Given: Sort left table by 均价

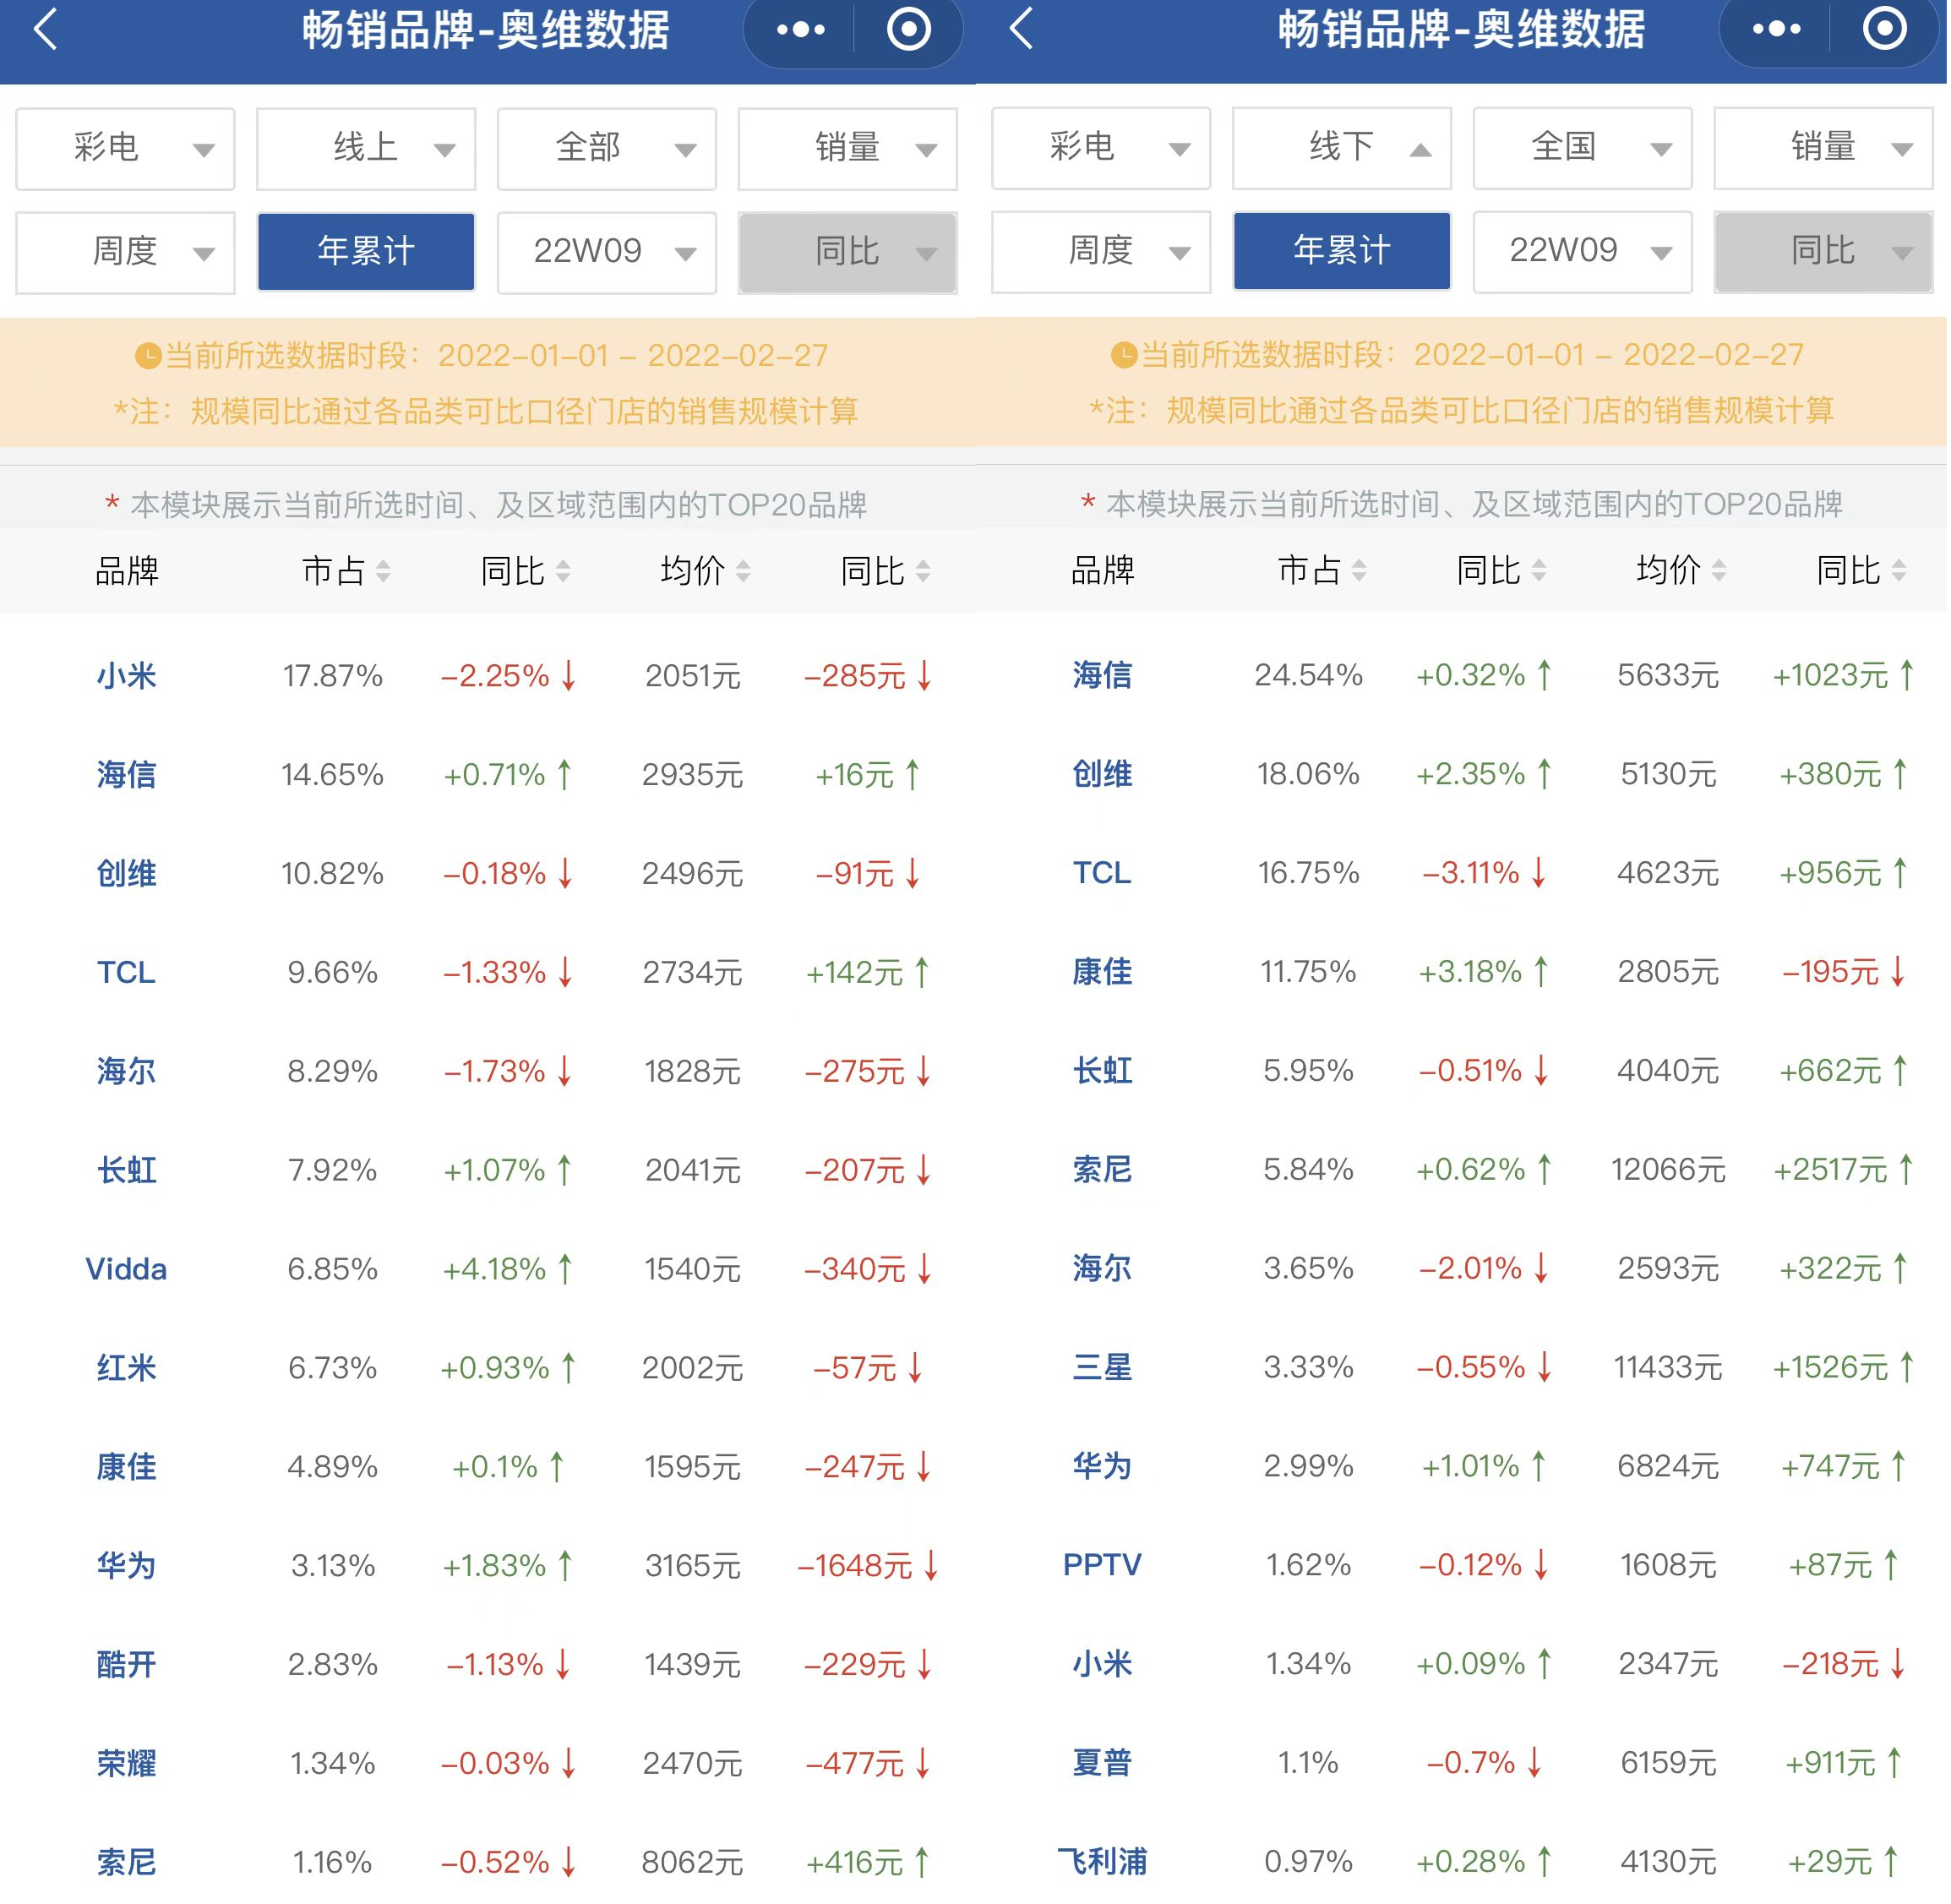Looking at the screenshot, I should tap(706, 572).
